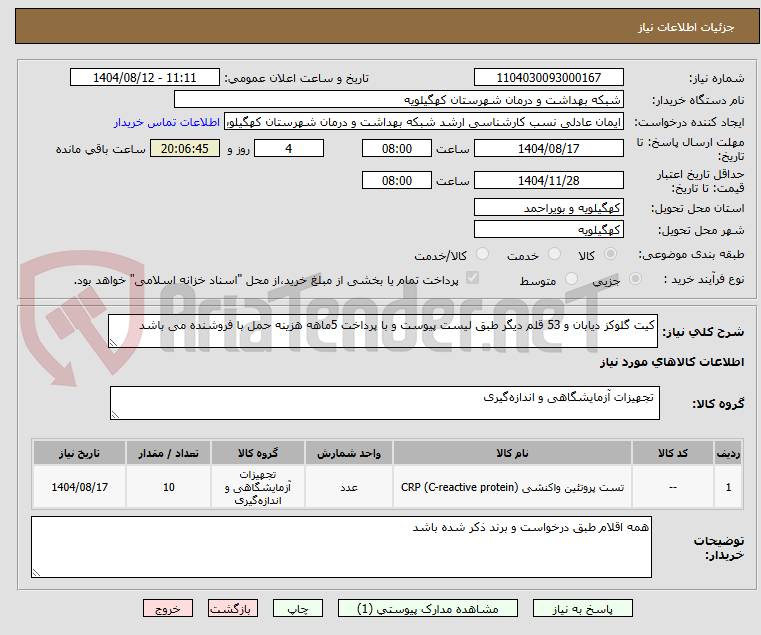Click the goods group box resize handle
This screenshot has width=761, height=635.
coord(115,415)
